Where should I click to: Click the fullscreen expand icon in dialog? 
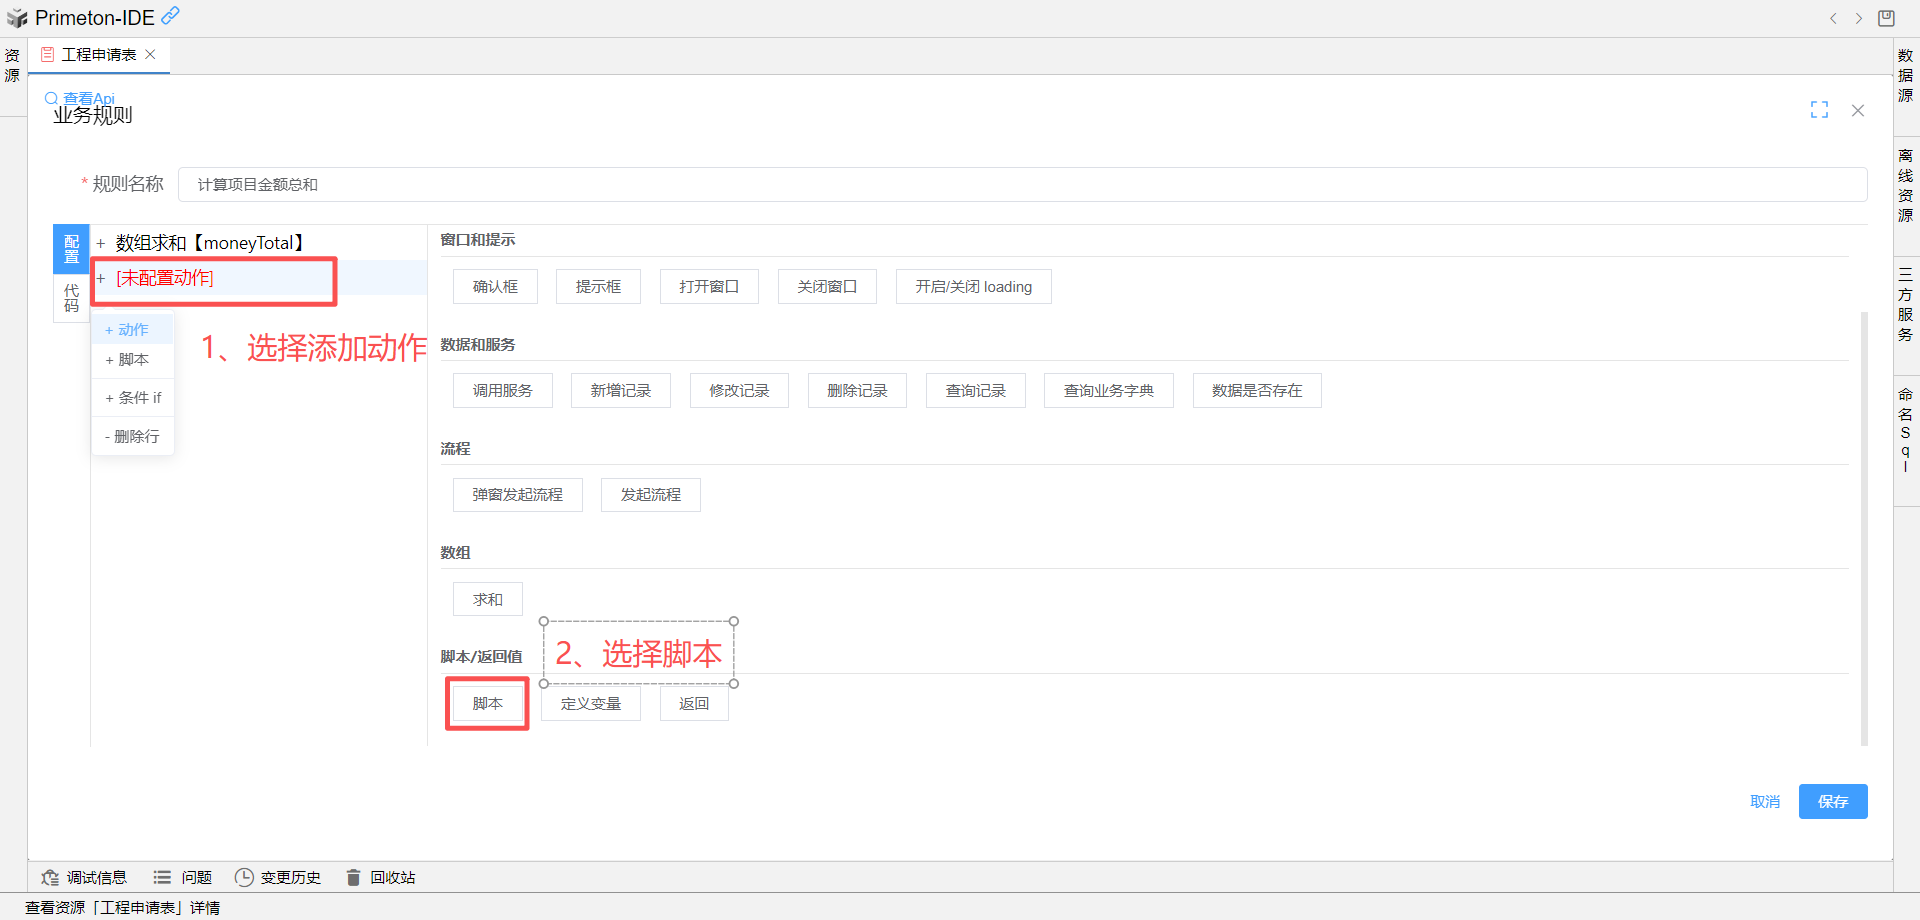coord(1819,110)
